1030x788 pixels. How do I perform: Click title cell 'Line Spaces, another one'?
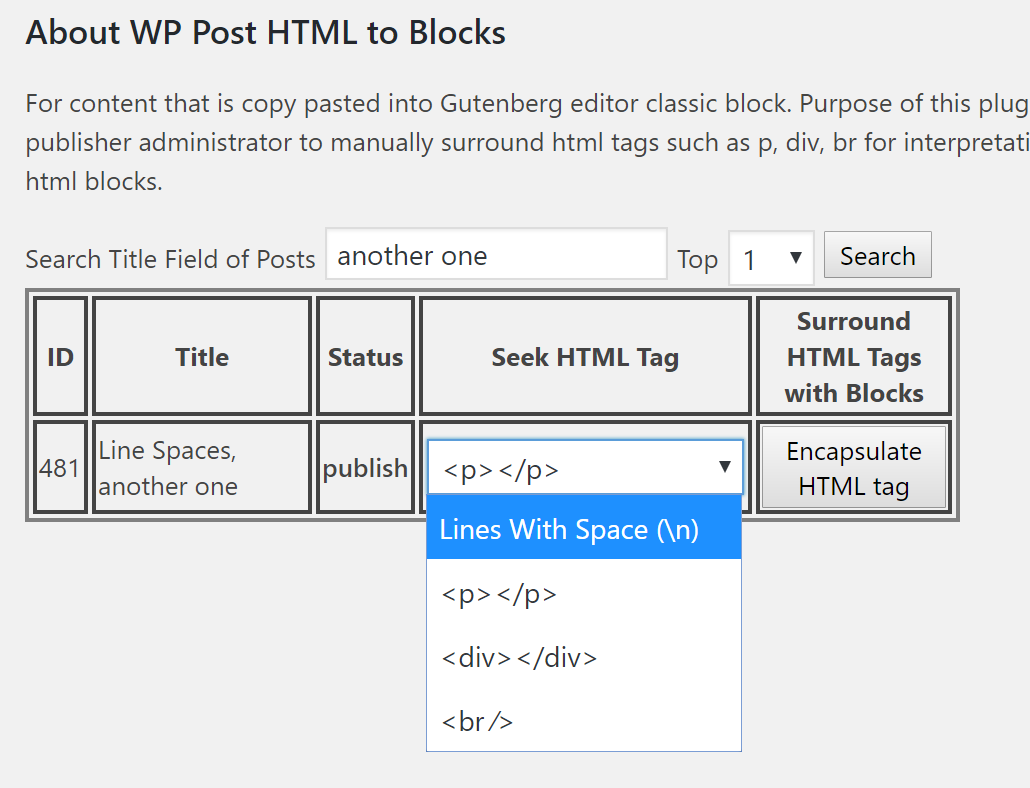(202, 468)
